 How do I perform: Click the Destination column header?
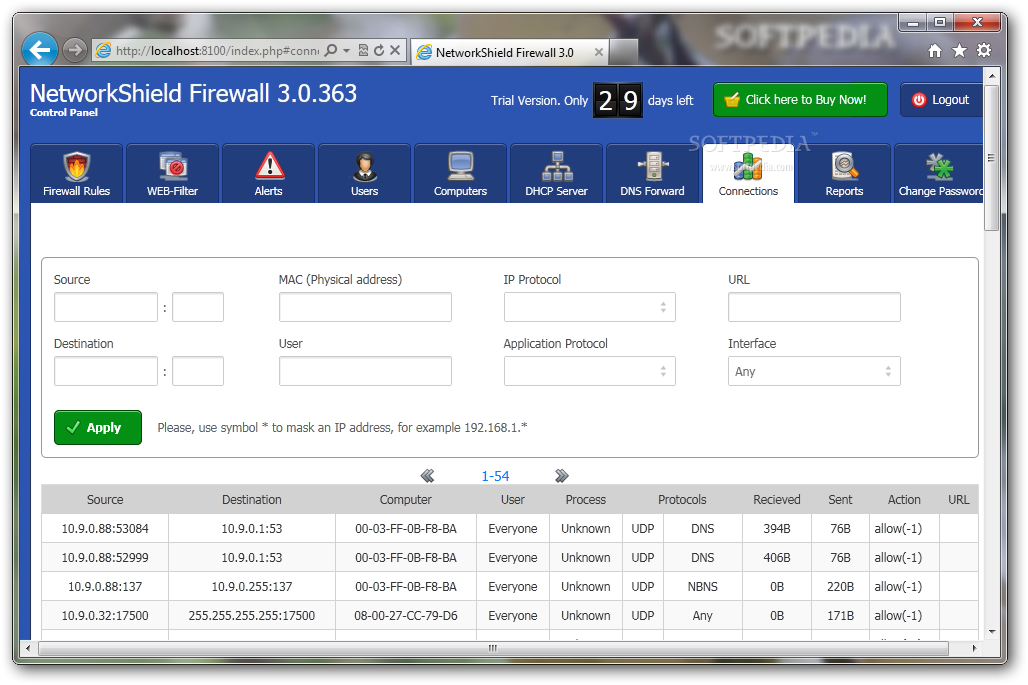click(x=252, y=499)
